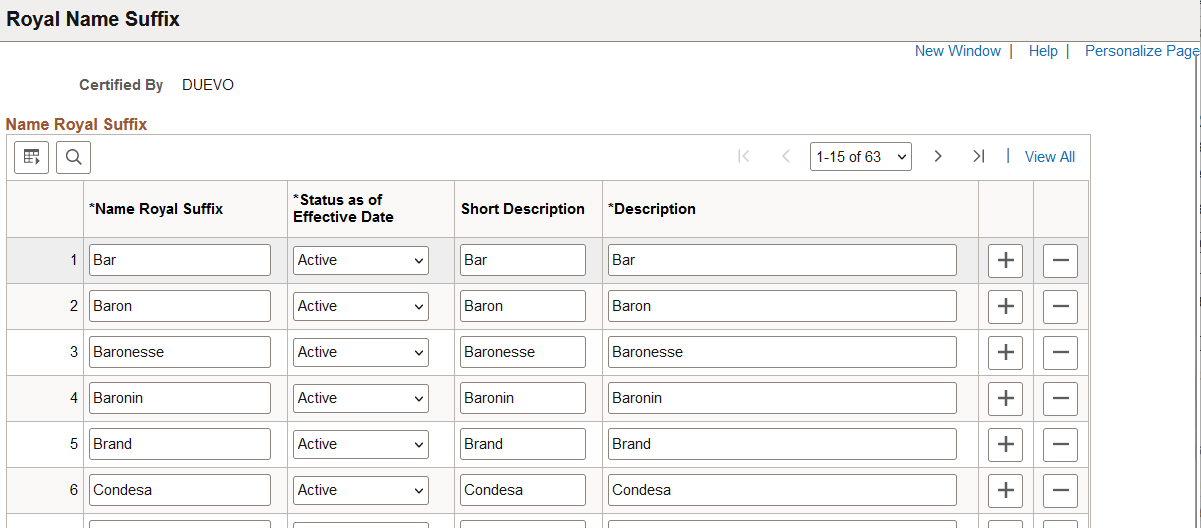Add a row after Brand
This screenshot has width=1201, height=528.
pyautogui.click(x=1006, y=444)
